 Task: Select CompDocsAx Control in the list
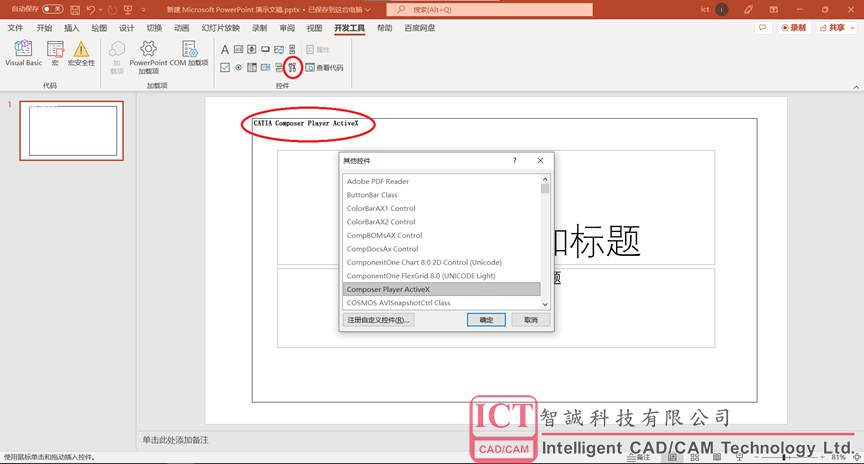[x=441, y=249]
